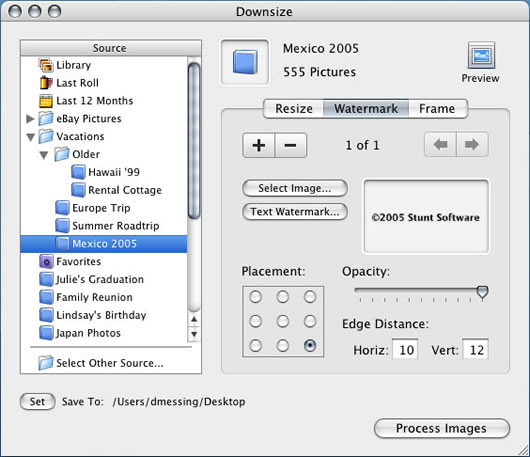Switch to the Resize tab
The image size is (530, 457).
pos(293,109)
